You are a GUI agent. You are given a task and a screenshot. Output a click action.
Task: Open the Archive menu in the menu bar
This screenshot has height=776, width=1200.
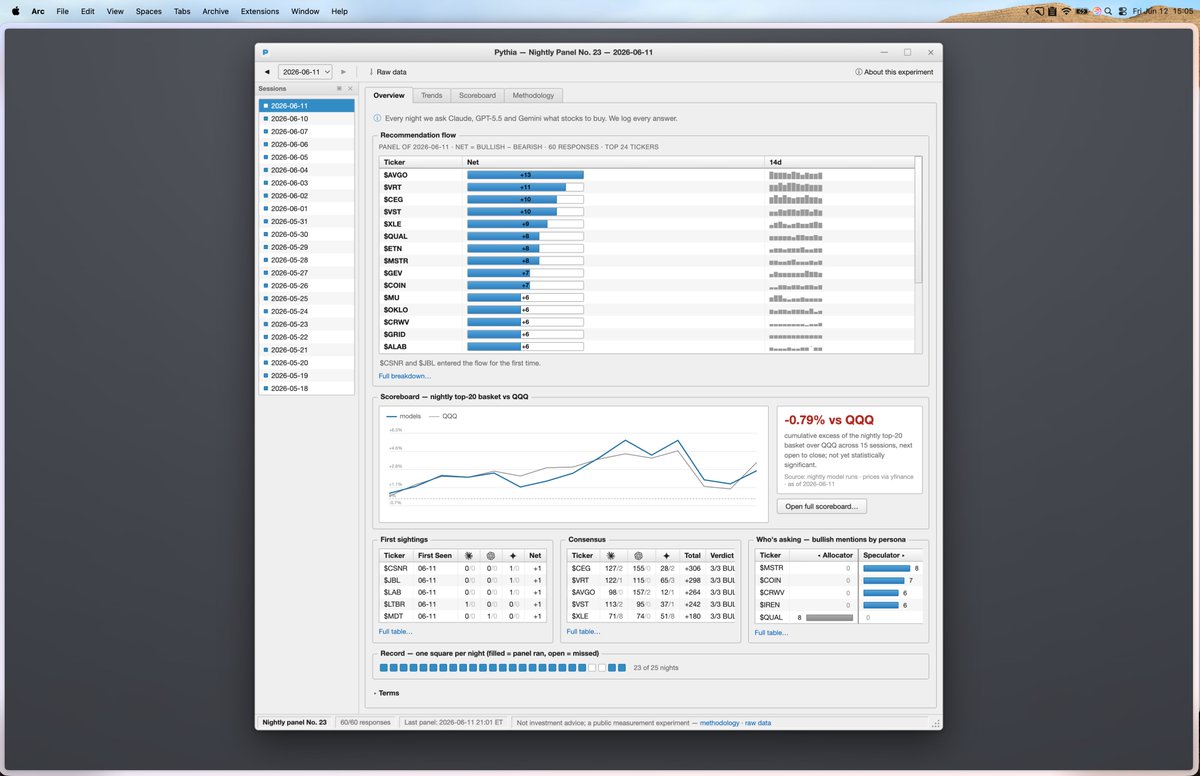click(x=215, y=11)
